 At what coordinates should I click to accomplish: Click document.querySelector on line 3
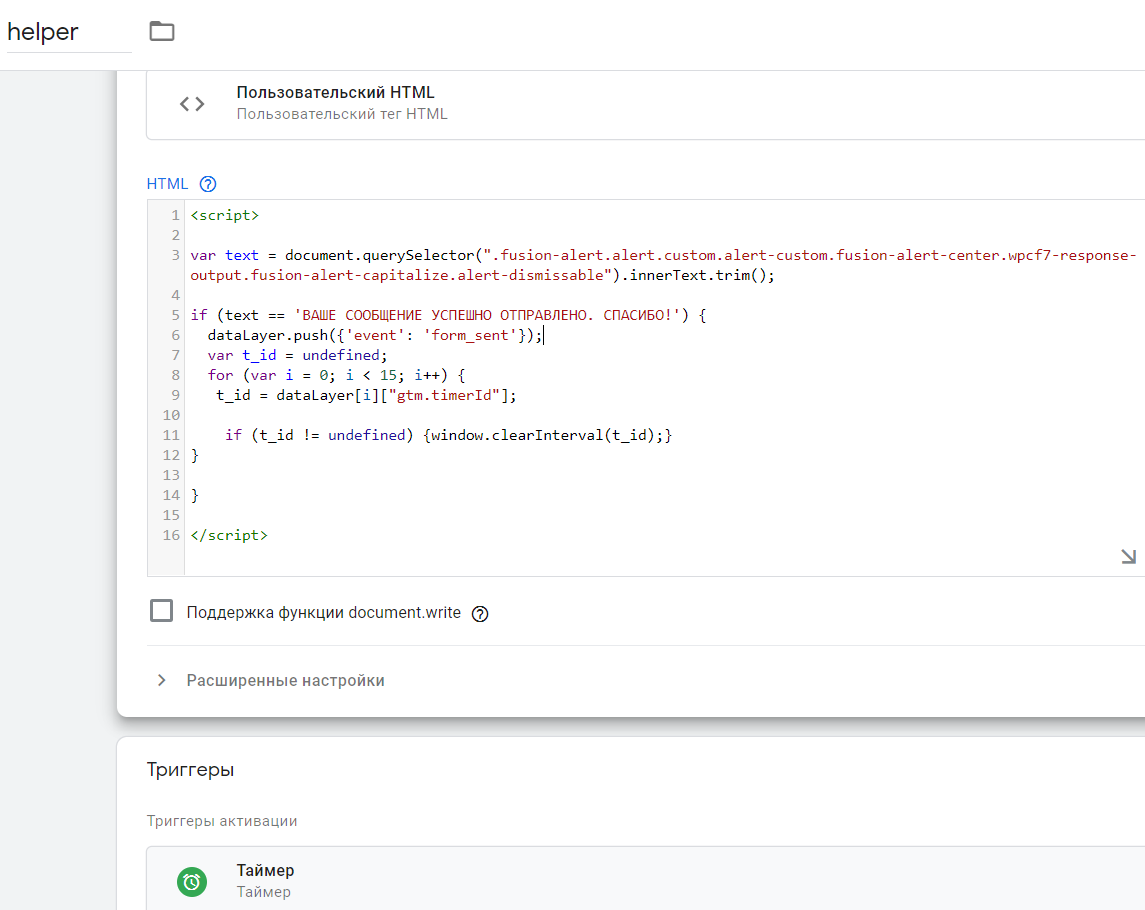tap(378, 255)
